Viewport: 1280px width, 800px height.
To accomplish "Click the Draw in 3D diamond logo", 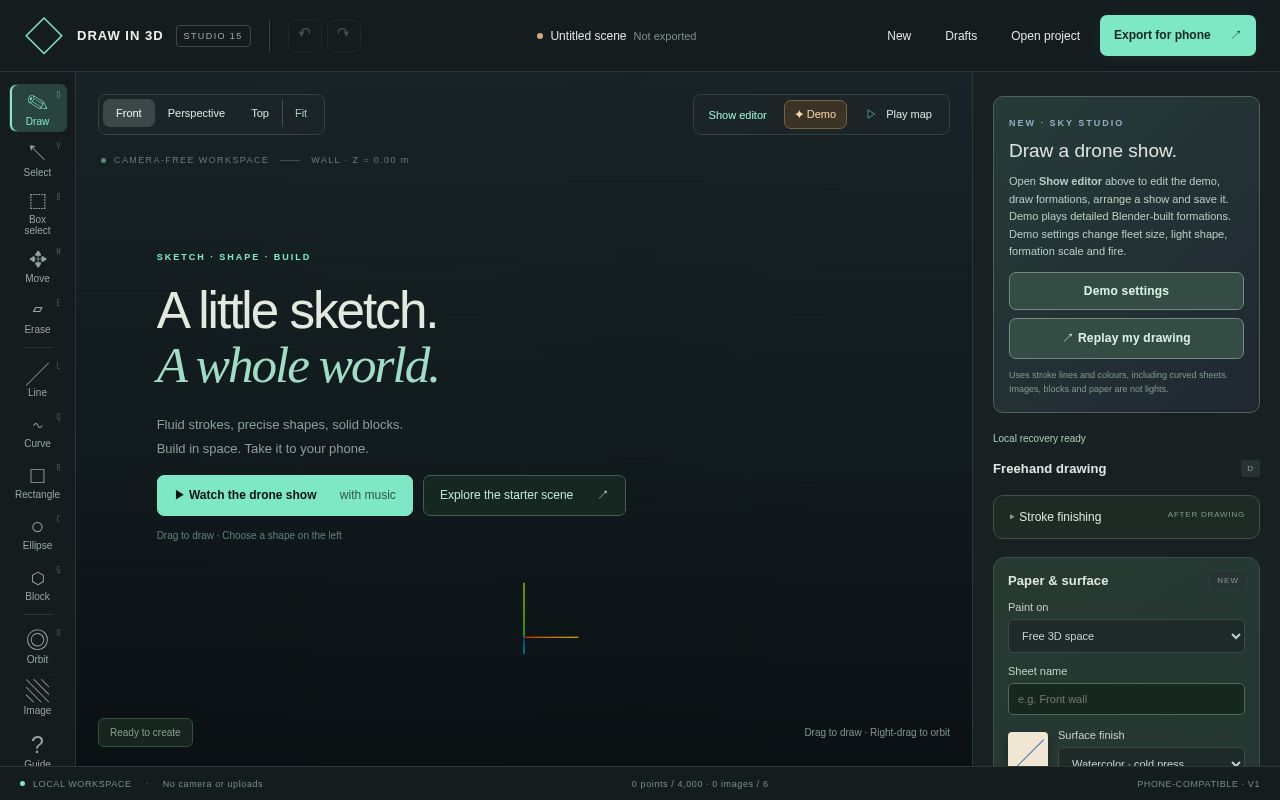I will tap(44, 36).
